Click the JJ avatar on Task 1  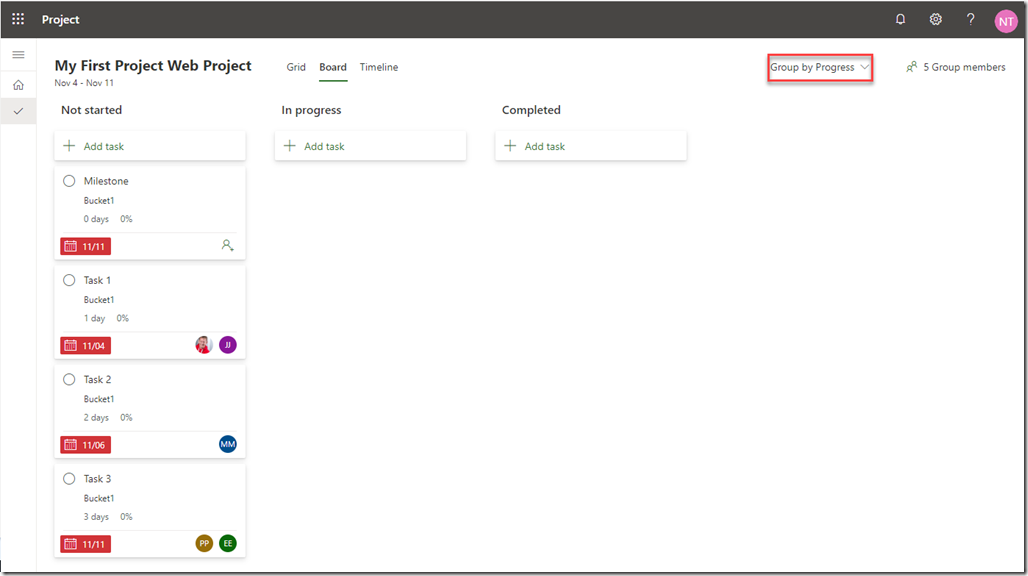[227, 345]
